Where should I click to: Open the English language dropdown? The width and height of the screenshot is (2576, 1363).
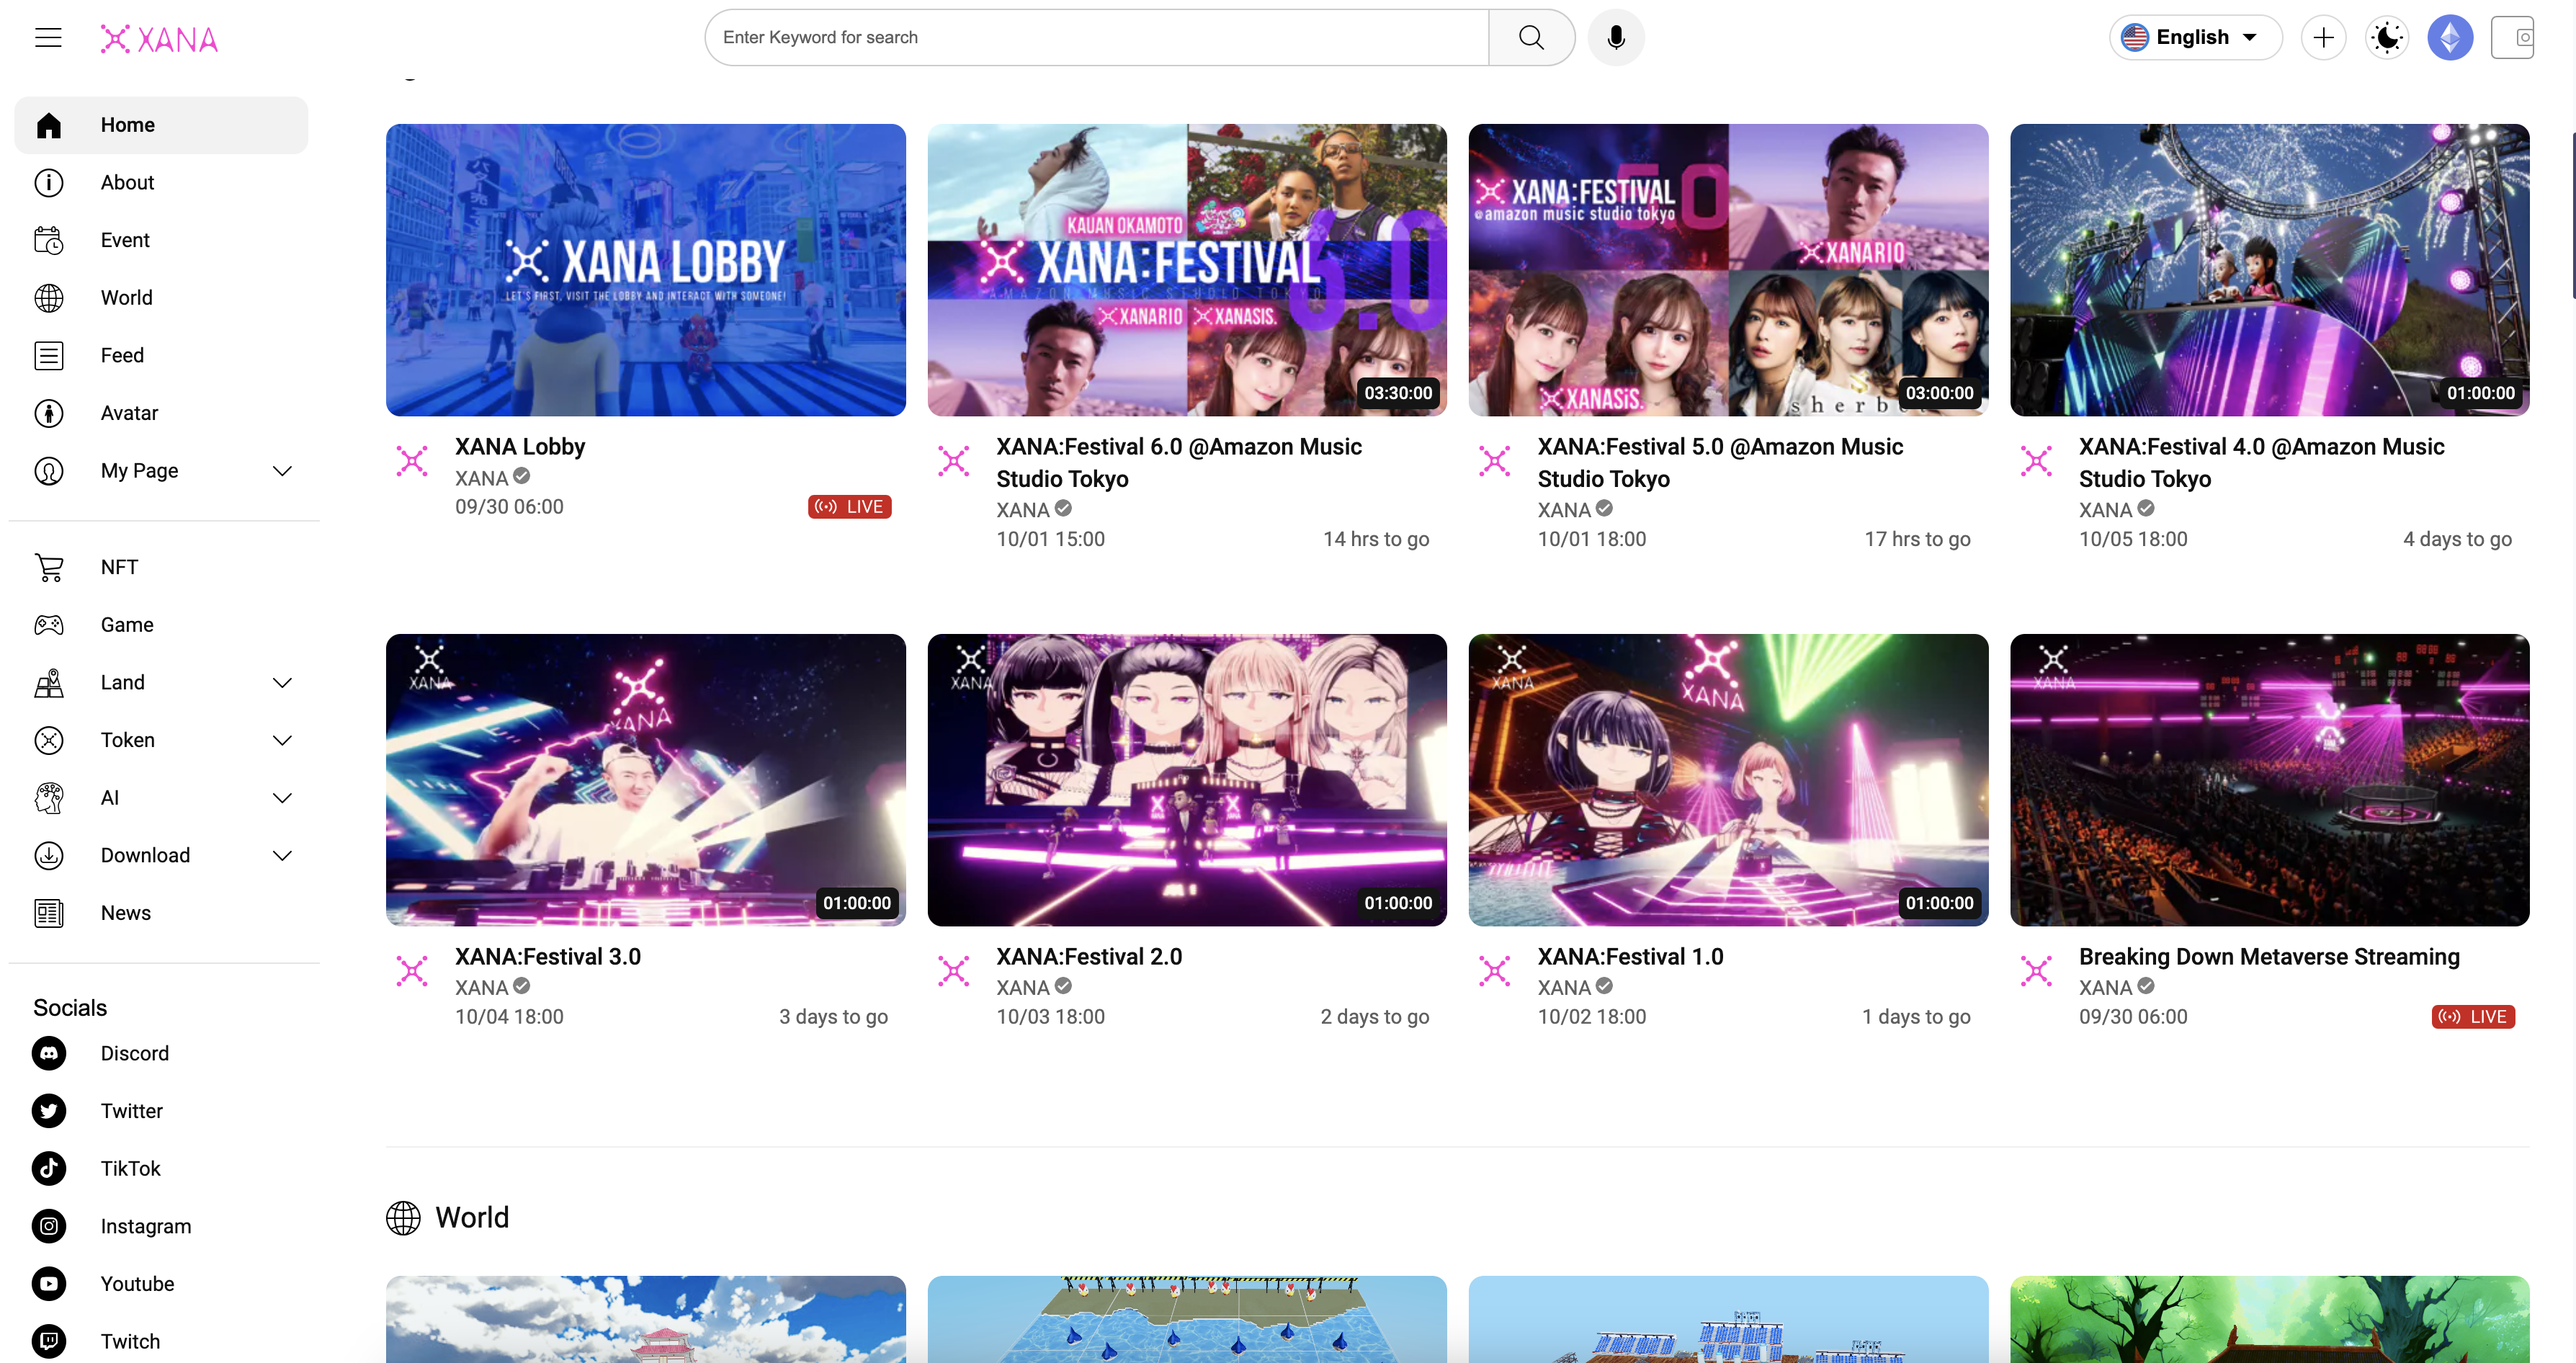tap(2194, 38)
